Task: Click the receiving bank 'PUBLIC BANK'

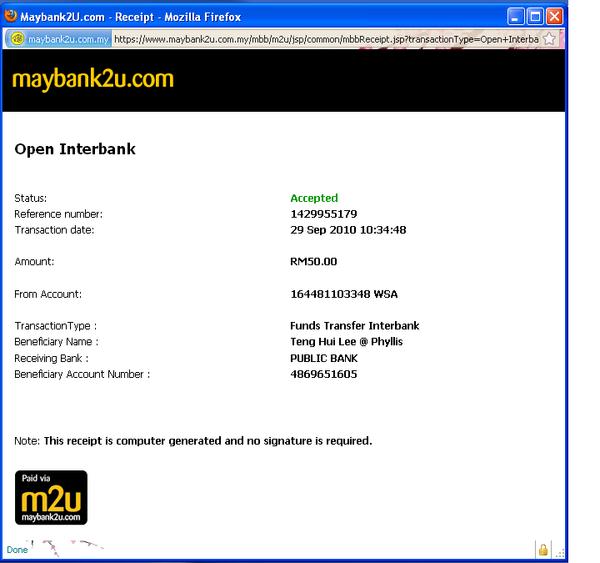Action: 324,358
